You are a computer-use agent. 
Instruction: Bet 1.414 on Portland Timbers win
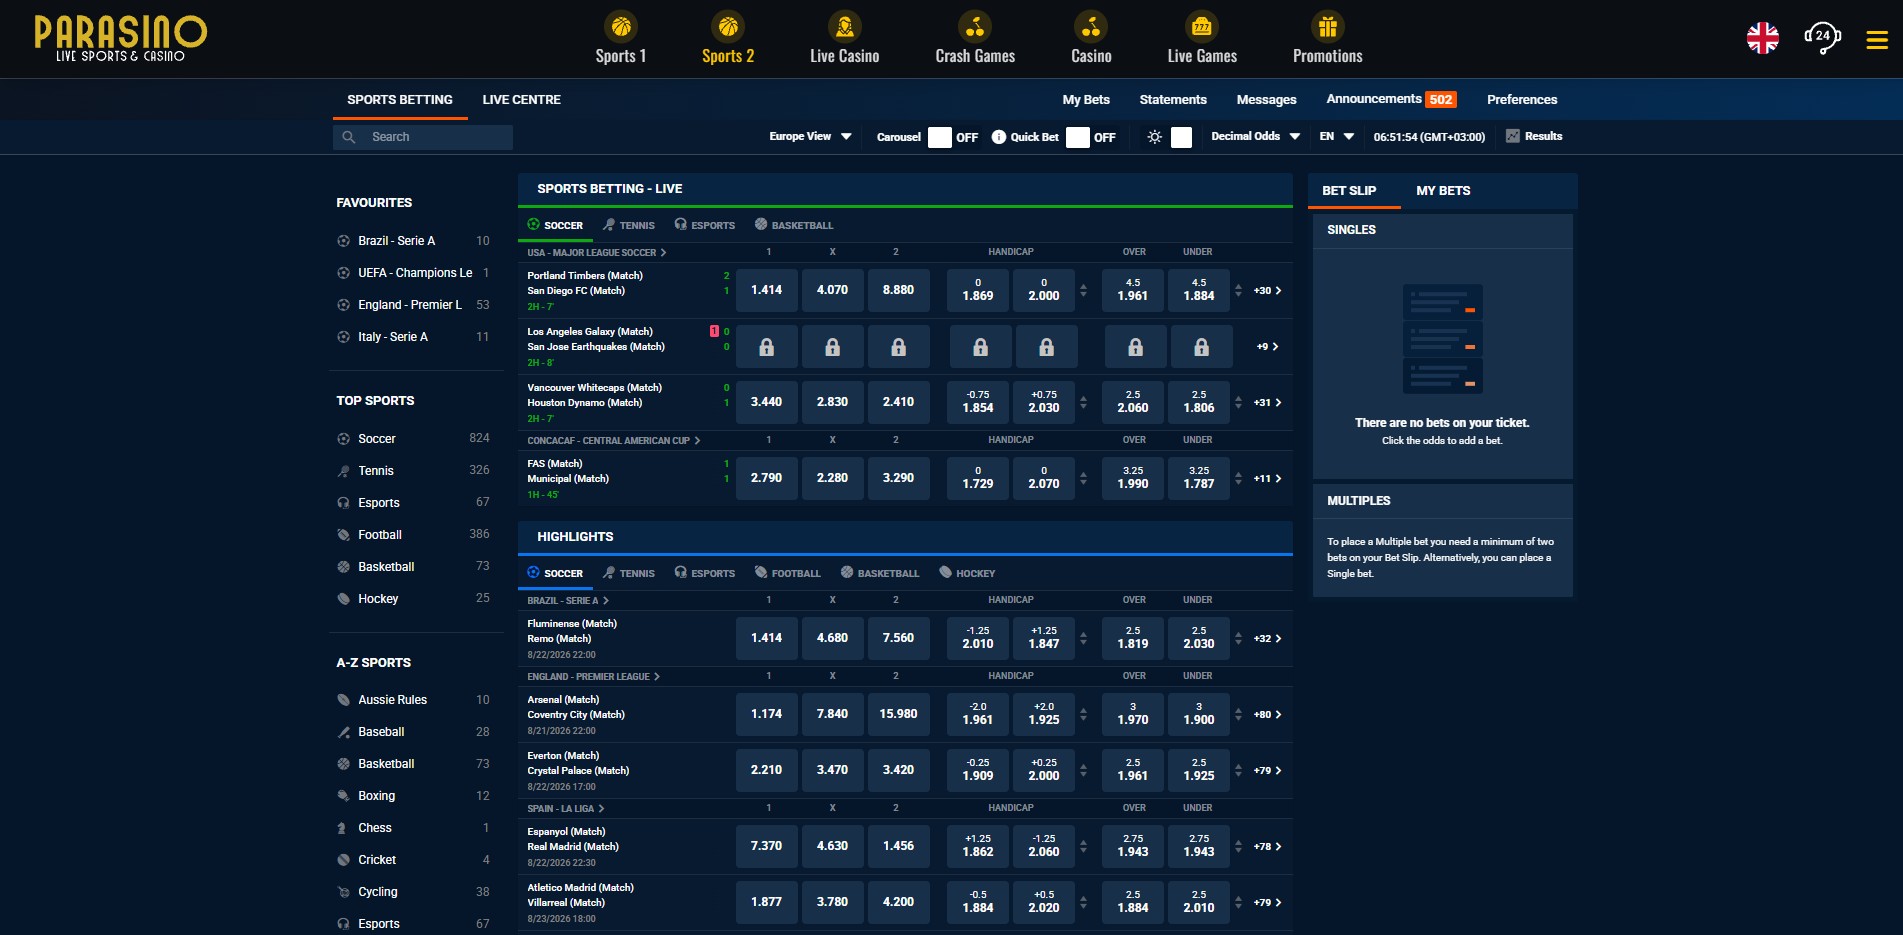[766, 290]
